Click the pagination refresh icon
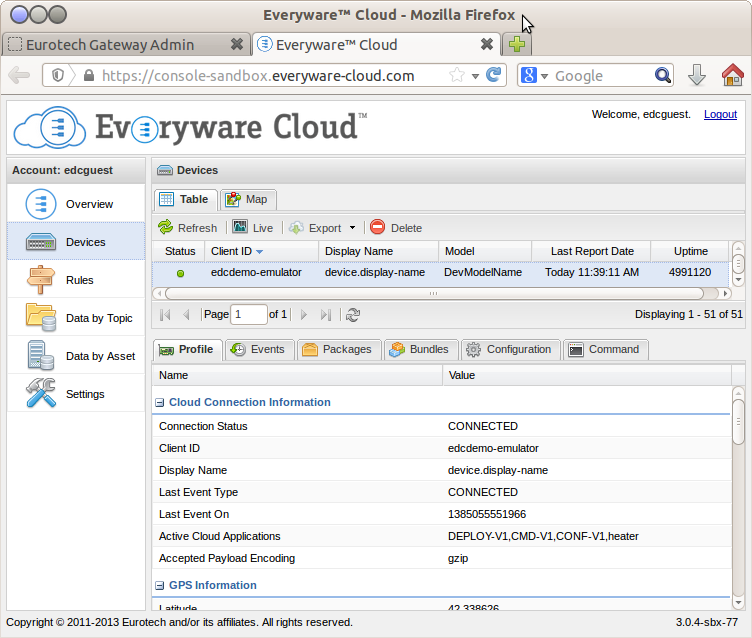The image size is (752, 638). point(353,315)
